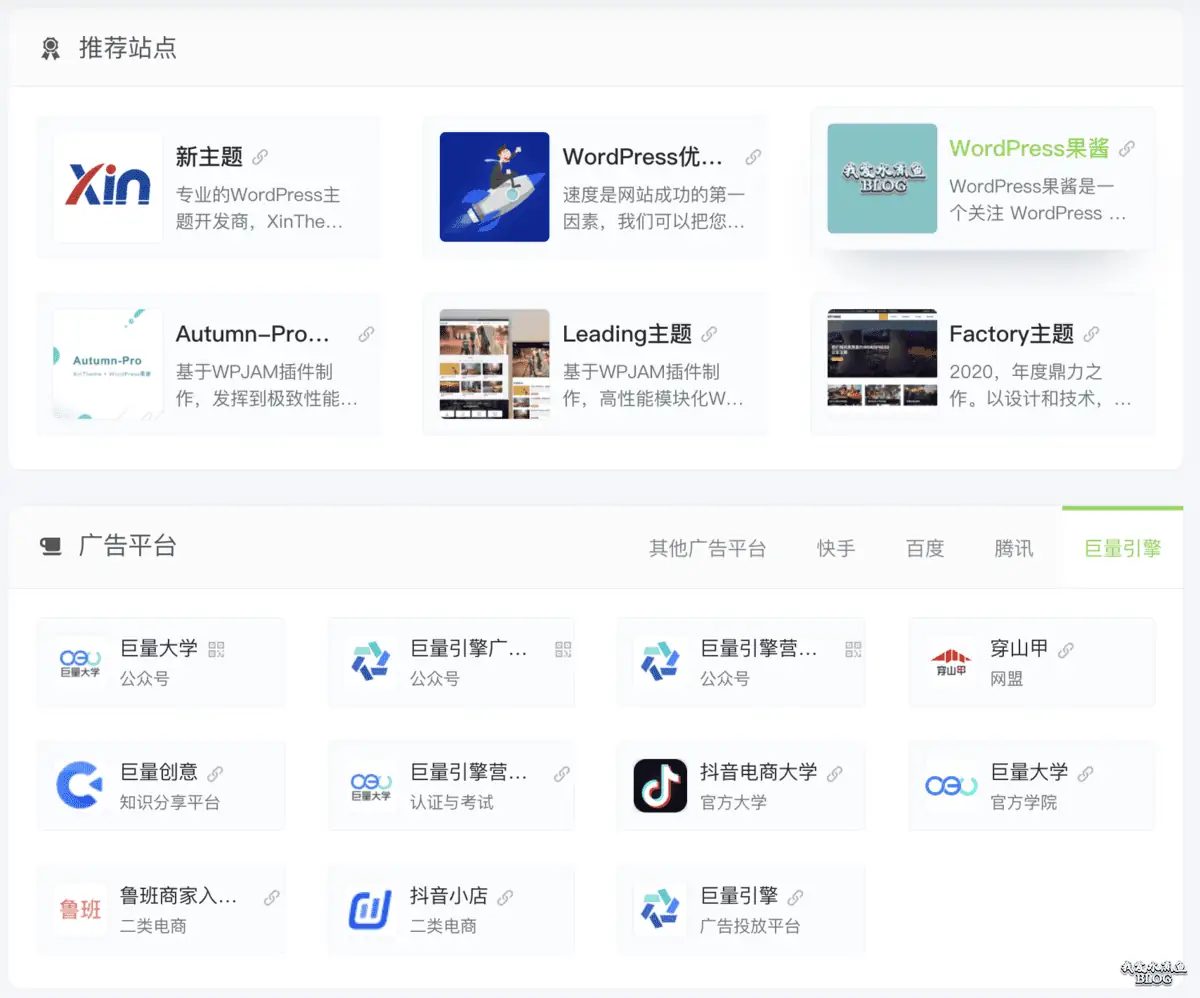This screenshot has height=998, width=1200.
Task: Select the red 鲁班 commerce icon
Action: click(80, 910)
